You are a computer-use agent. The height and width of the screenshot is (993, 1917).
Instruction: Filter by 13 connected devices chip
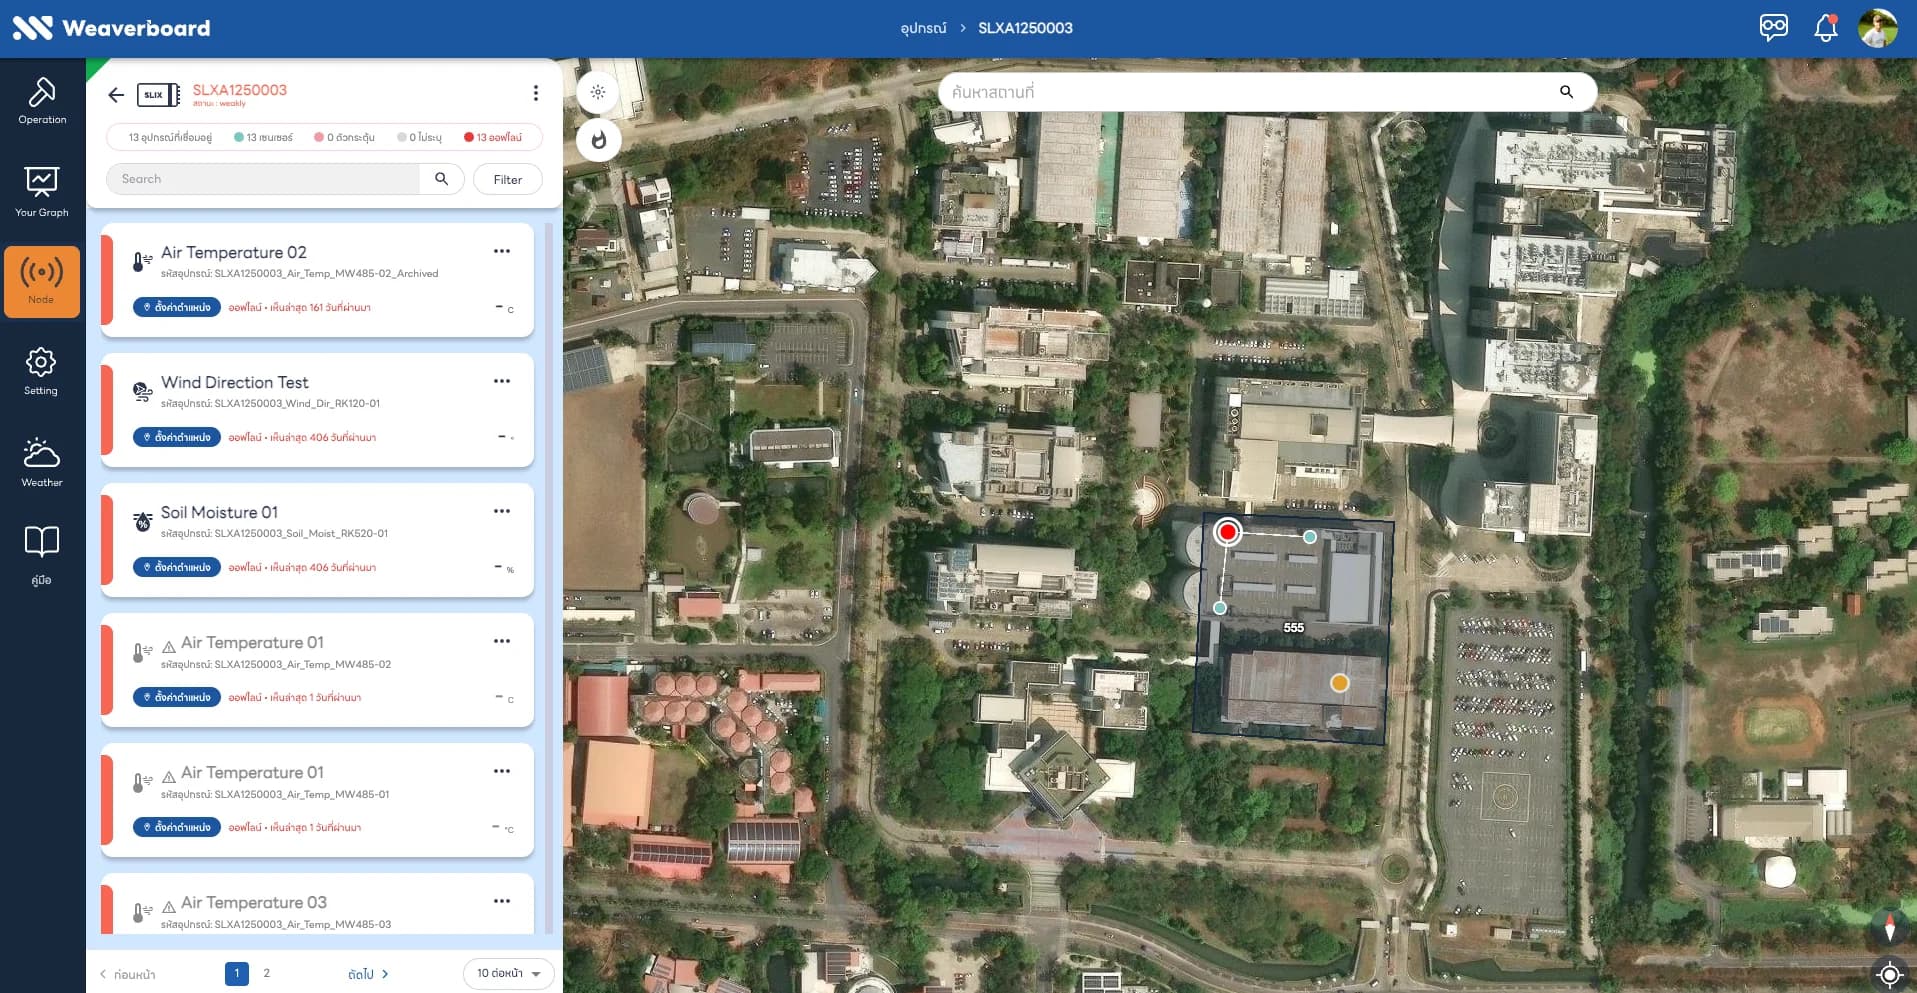[x=170, y=137]
